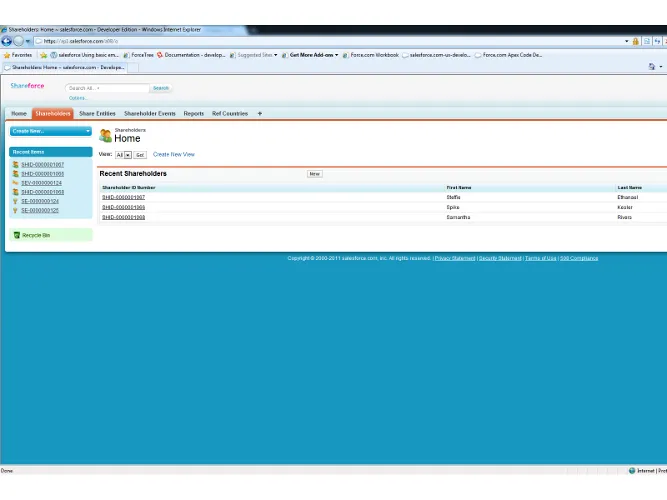The height and width of the screenshot is (500, 667).
Task: Open recent item SHID-0000001068 in sidebar
Action: [43, 192]
